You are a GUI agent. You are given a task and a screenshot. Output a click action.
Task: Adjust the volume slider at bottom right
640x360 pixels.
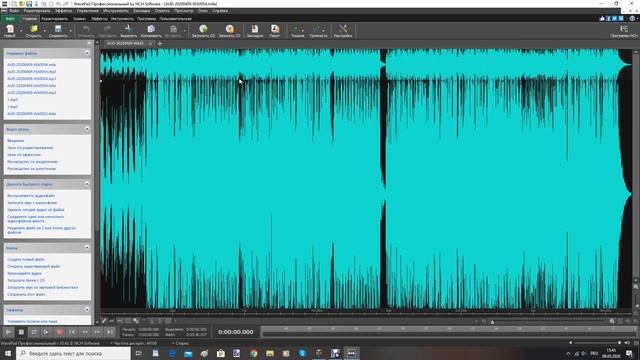coord(597,343)
